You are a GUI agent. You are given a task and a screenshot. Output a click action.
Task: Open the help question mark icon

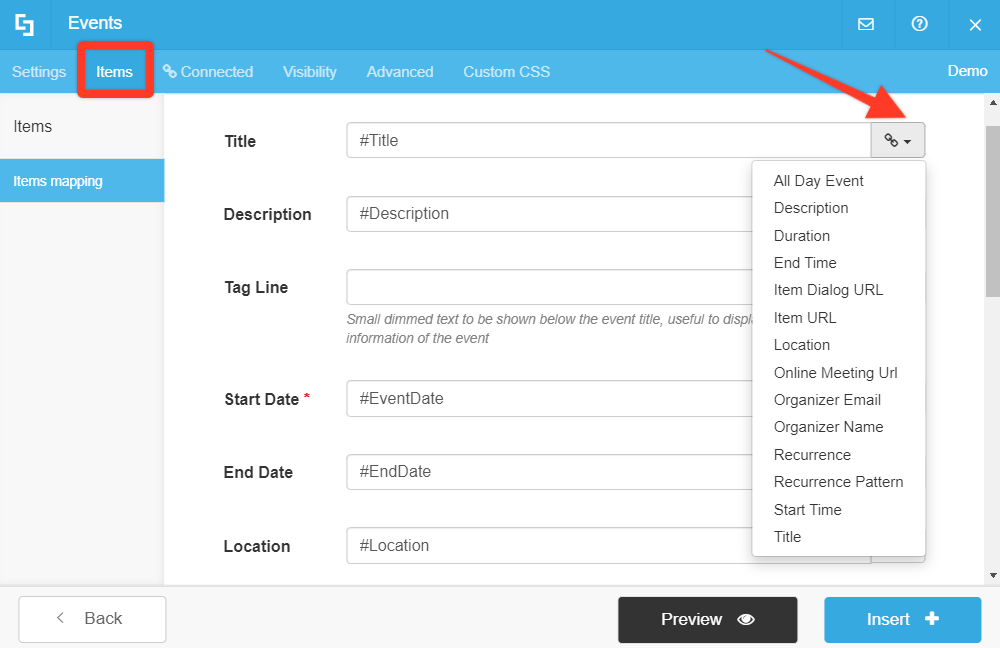pos(919,24)
